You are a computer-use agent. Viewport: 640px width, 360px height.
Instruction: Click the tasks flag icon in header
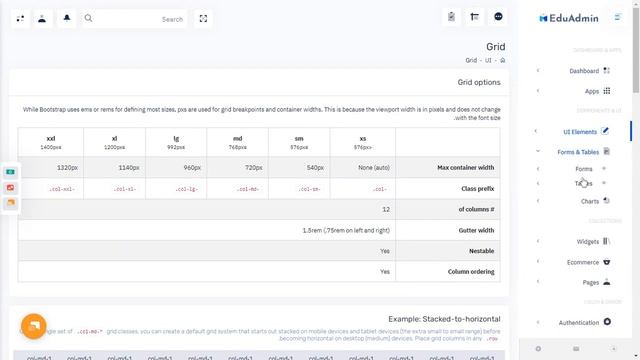coord(474,17)
